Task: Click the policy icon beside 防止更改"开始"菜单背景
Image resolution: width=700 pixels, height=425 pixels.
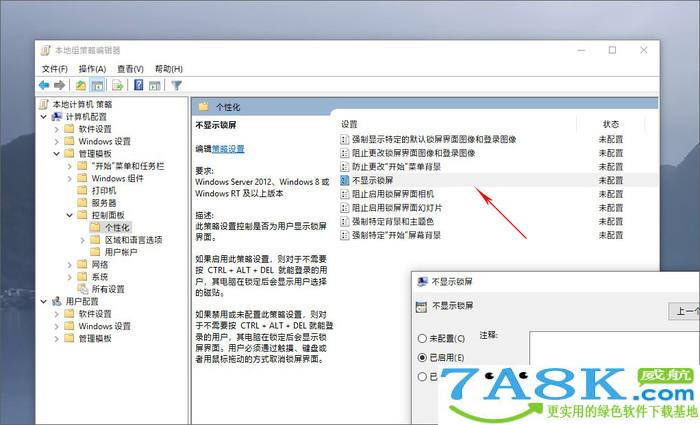Action: tap(345, 167)
